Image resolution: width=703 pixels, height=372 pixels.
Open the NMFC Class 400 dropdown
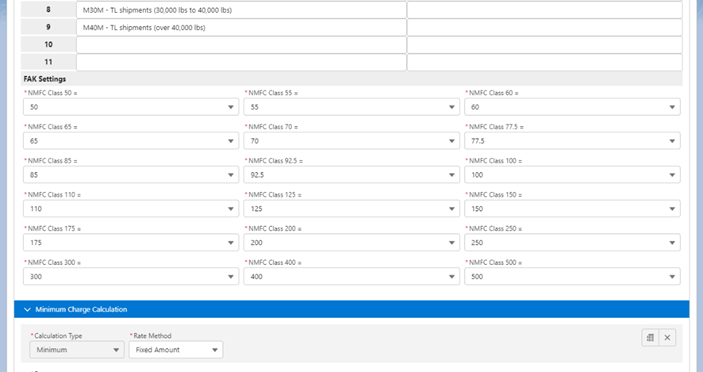(352, 277)
